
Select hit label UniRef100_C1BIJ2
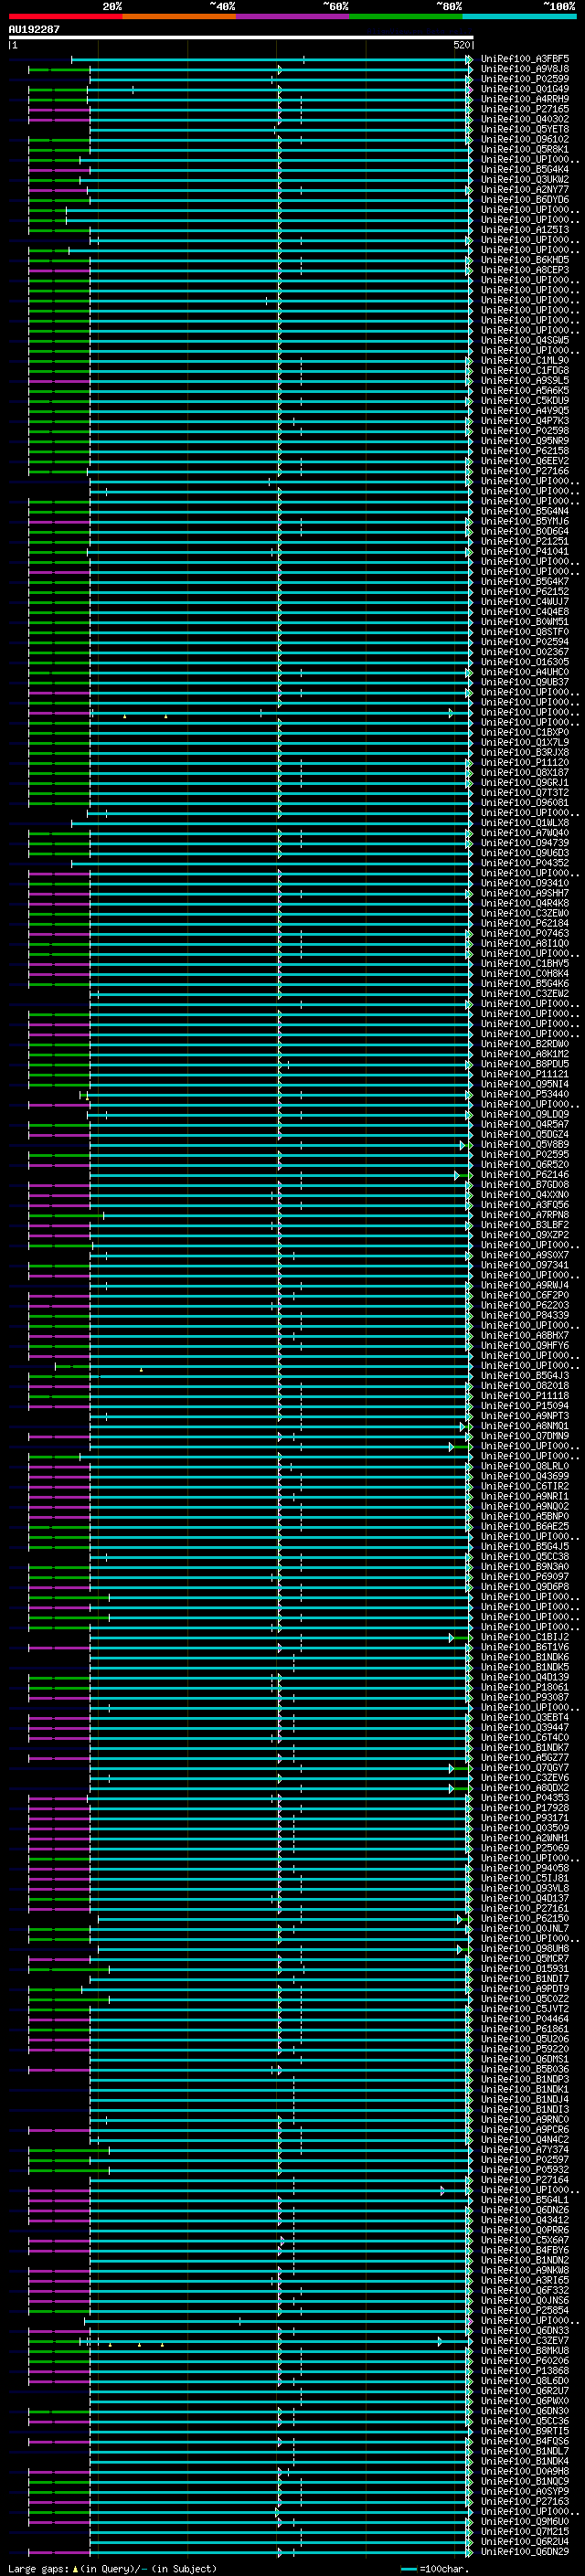(x=525, y=1637)
